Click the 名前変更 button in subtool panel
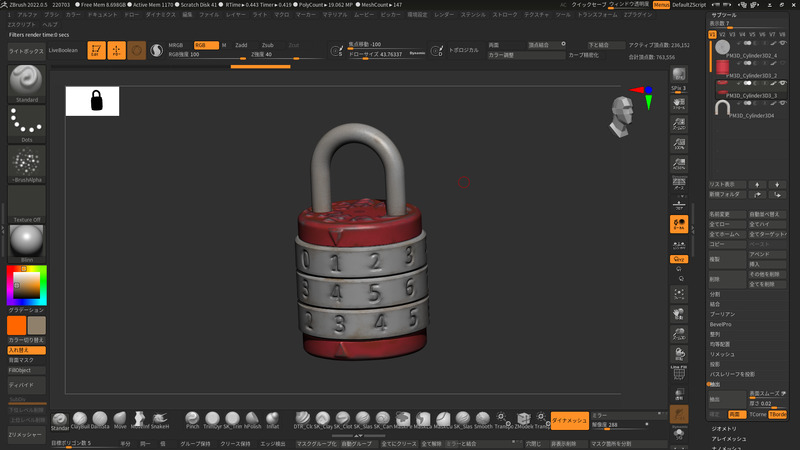Screen dimensions: 800x450 click(727, 214)
